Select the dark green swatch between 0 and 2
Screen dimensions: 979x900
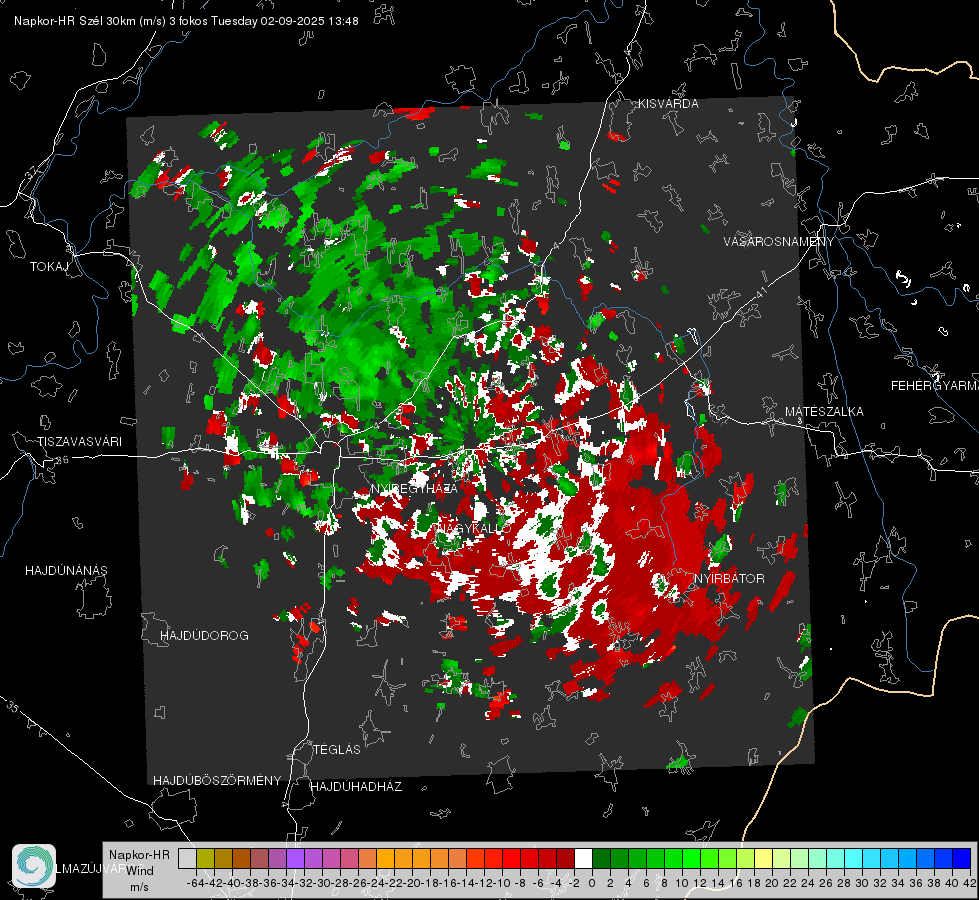point(601,858)
